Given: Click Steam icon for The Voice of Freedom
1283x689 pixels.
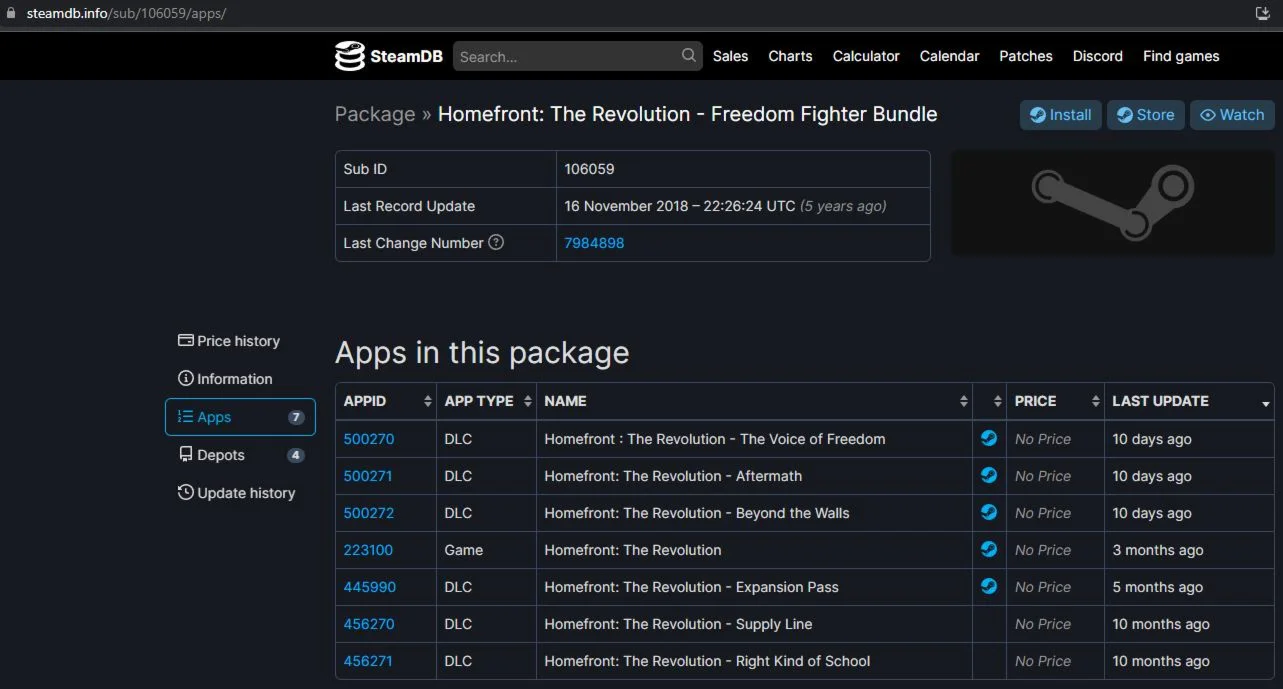Looking at the screenshot, I should pyautogui.click(x=989, y=438).
